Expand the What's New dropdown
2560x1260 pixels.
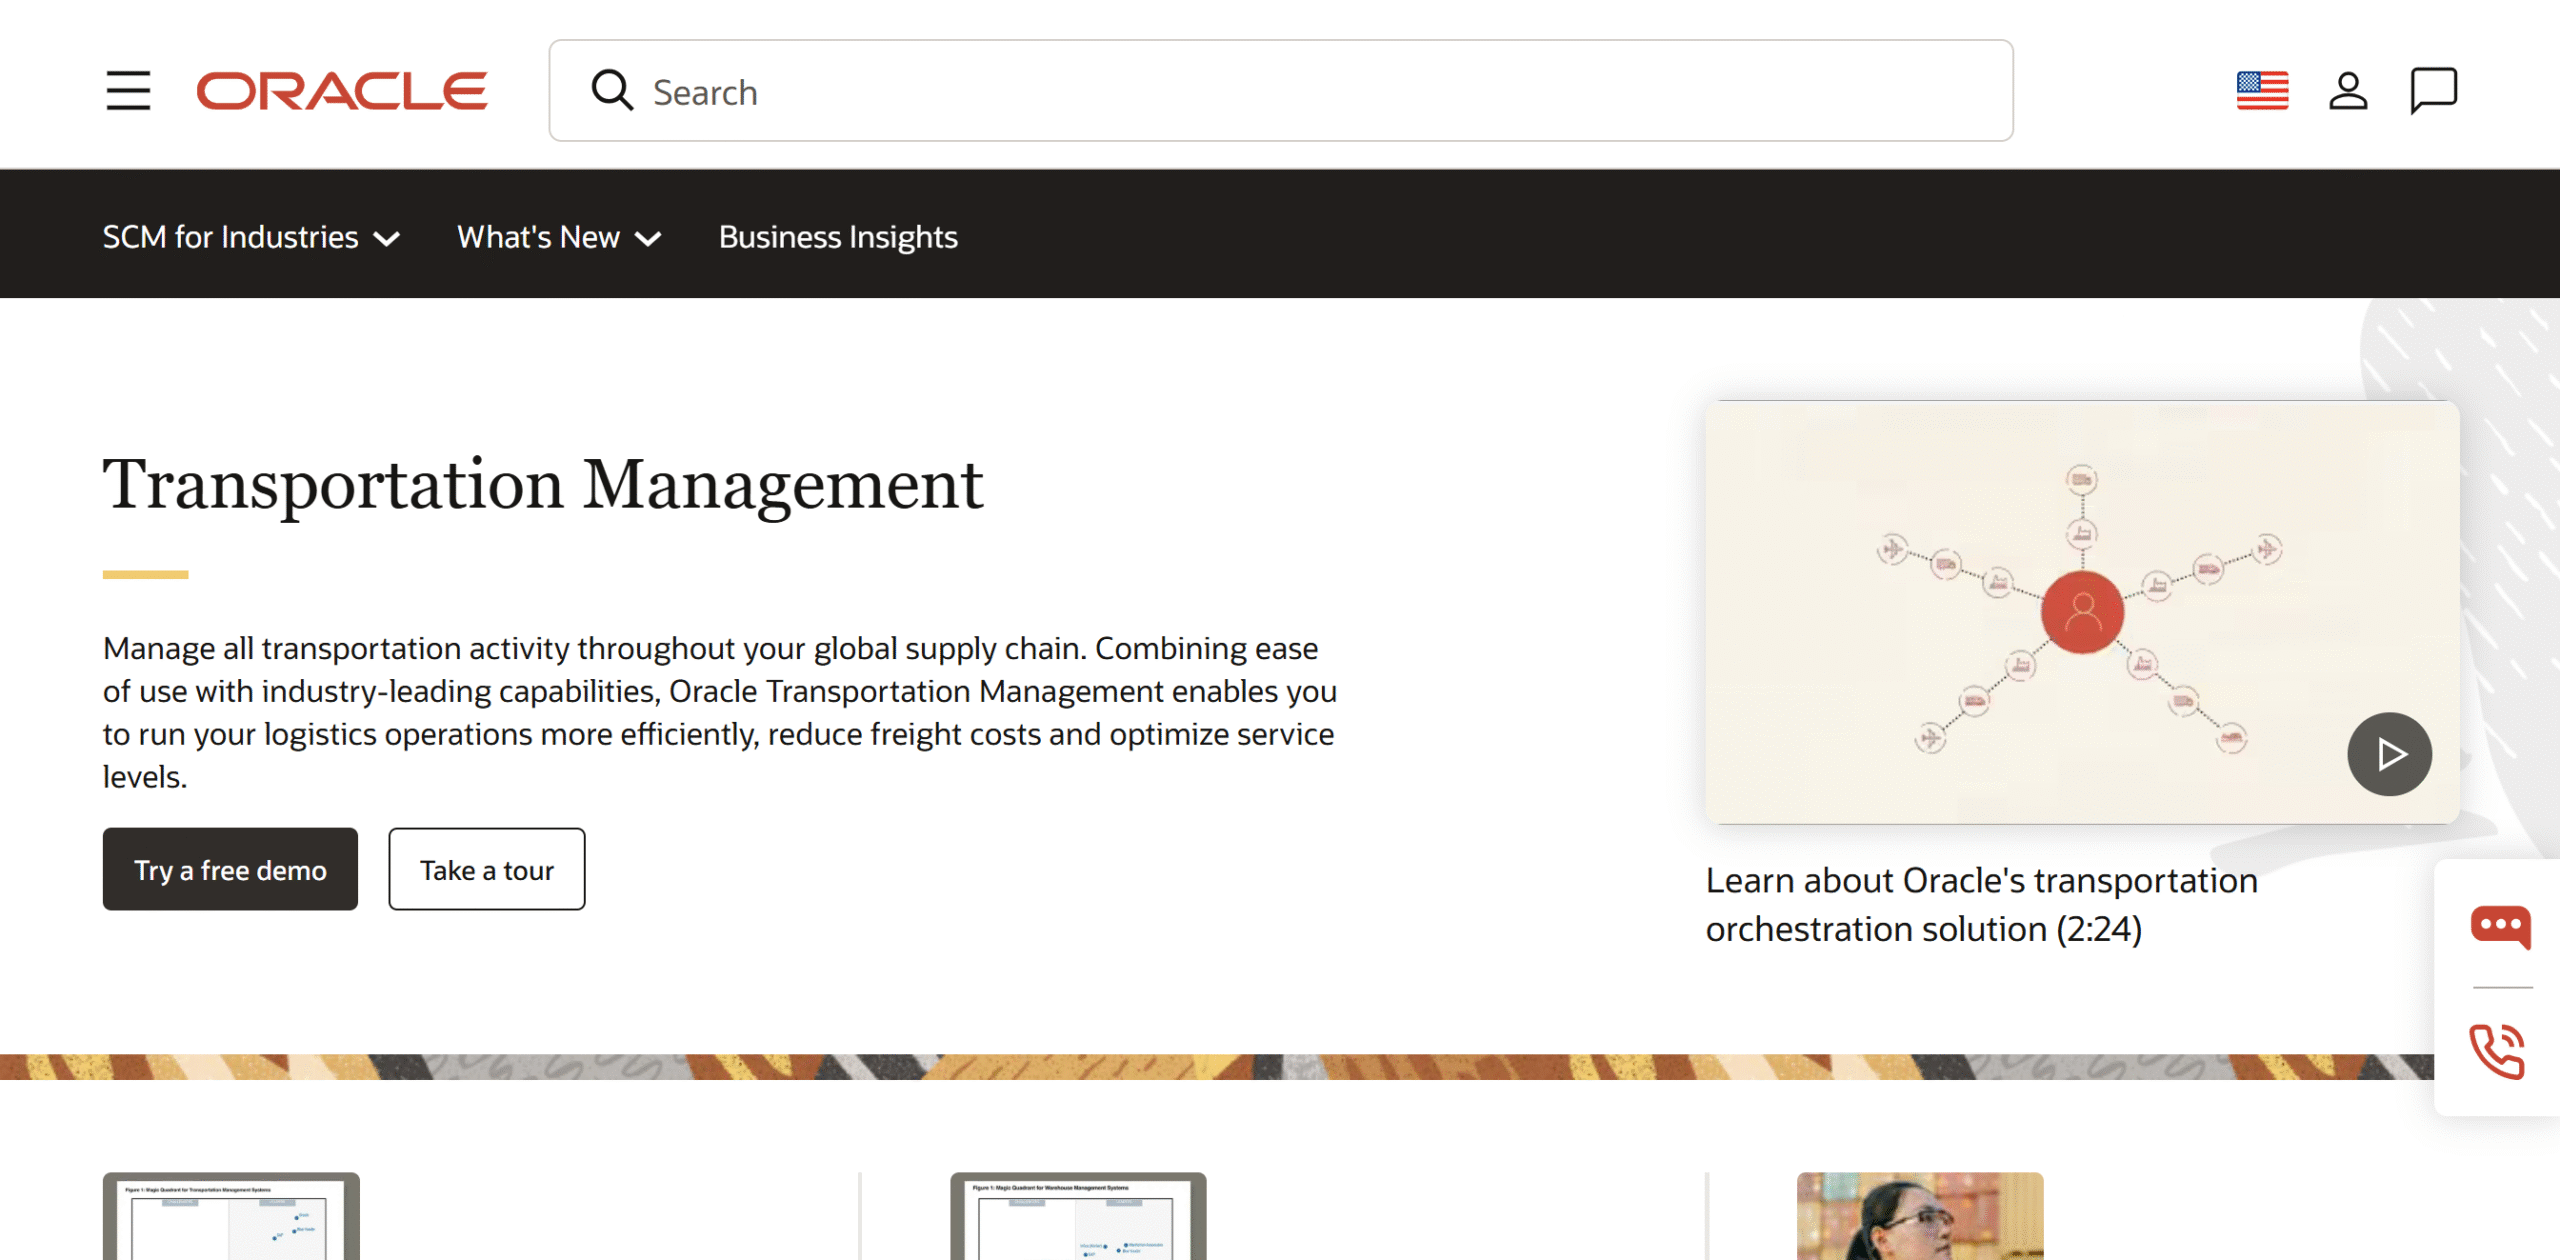(x=559, y=237)
